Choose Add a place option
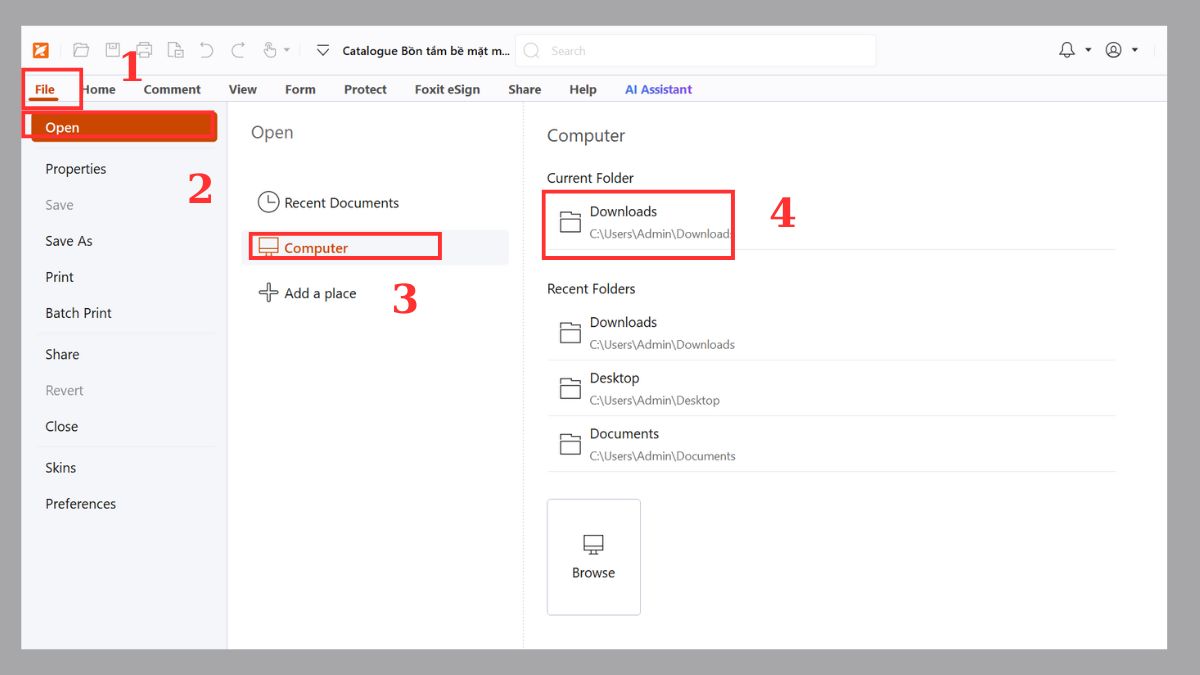 (x=319, y=293)
